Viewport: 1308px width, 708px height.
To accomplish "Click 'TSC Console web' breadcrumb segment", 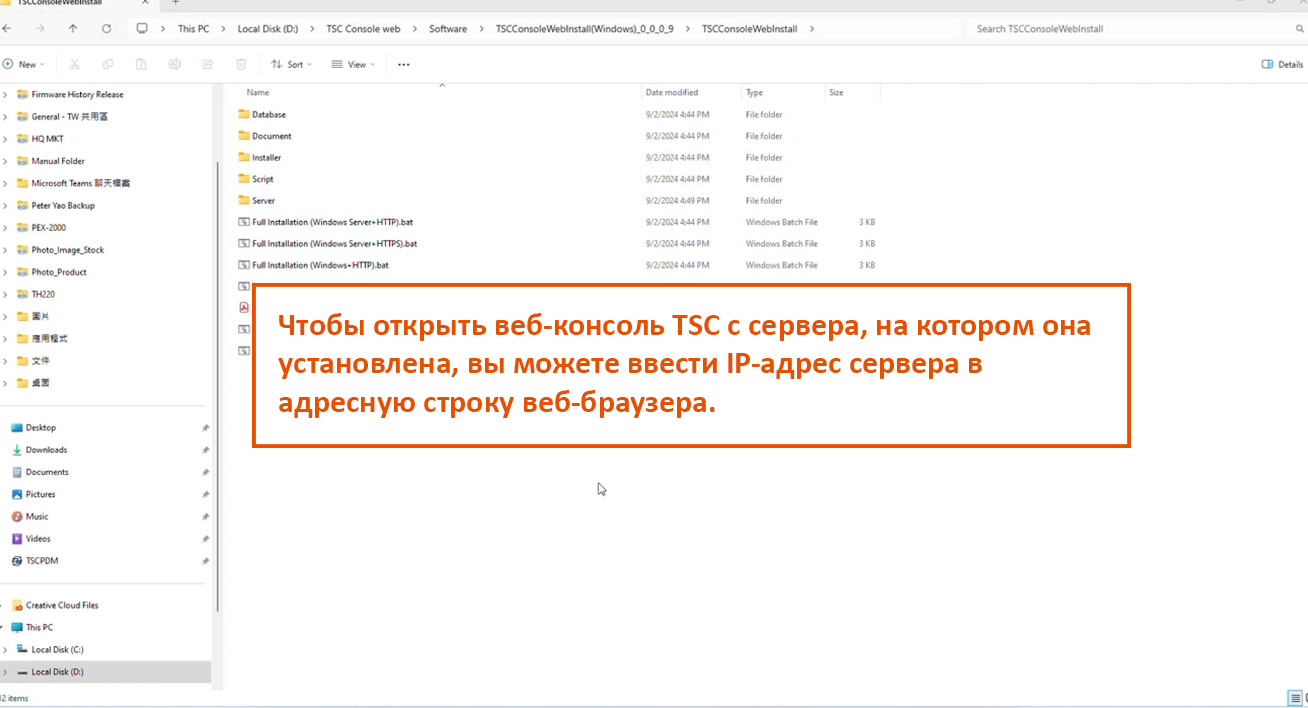I will tap(362, 29).
